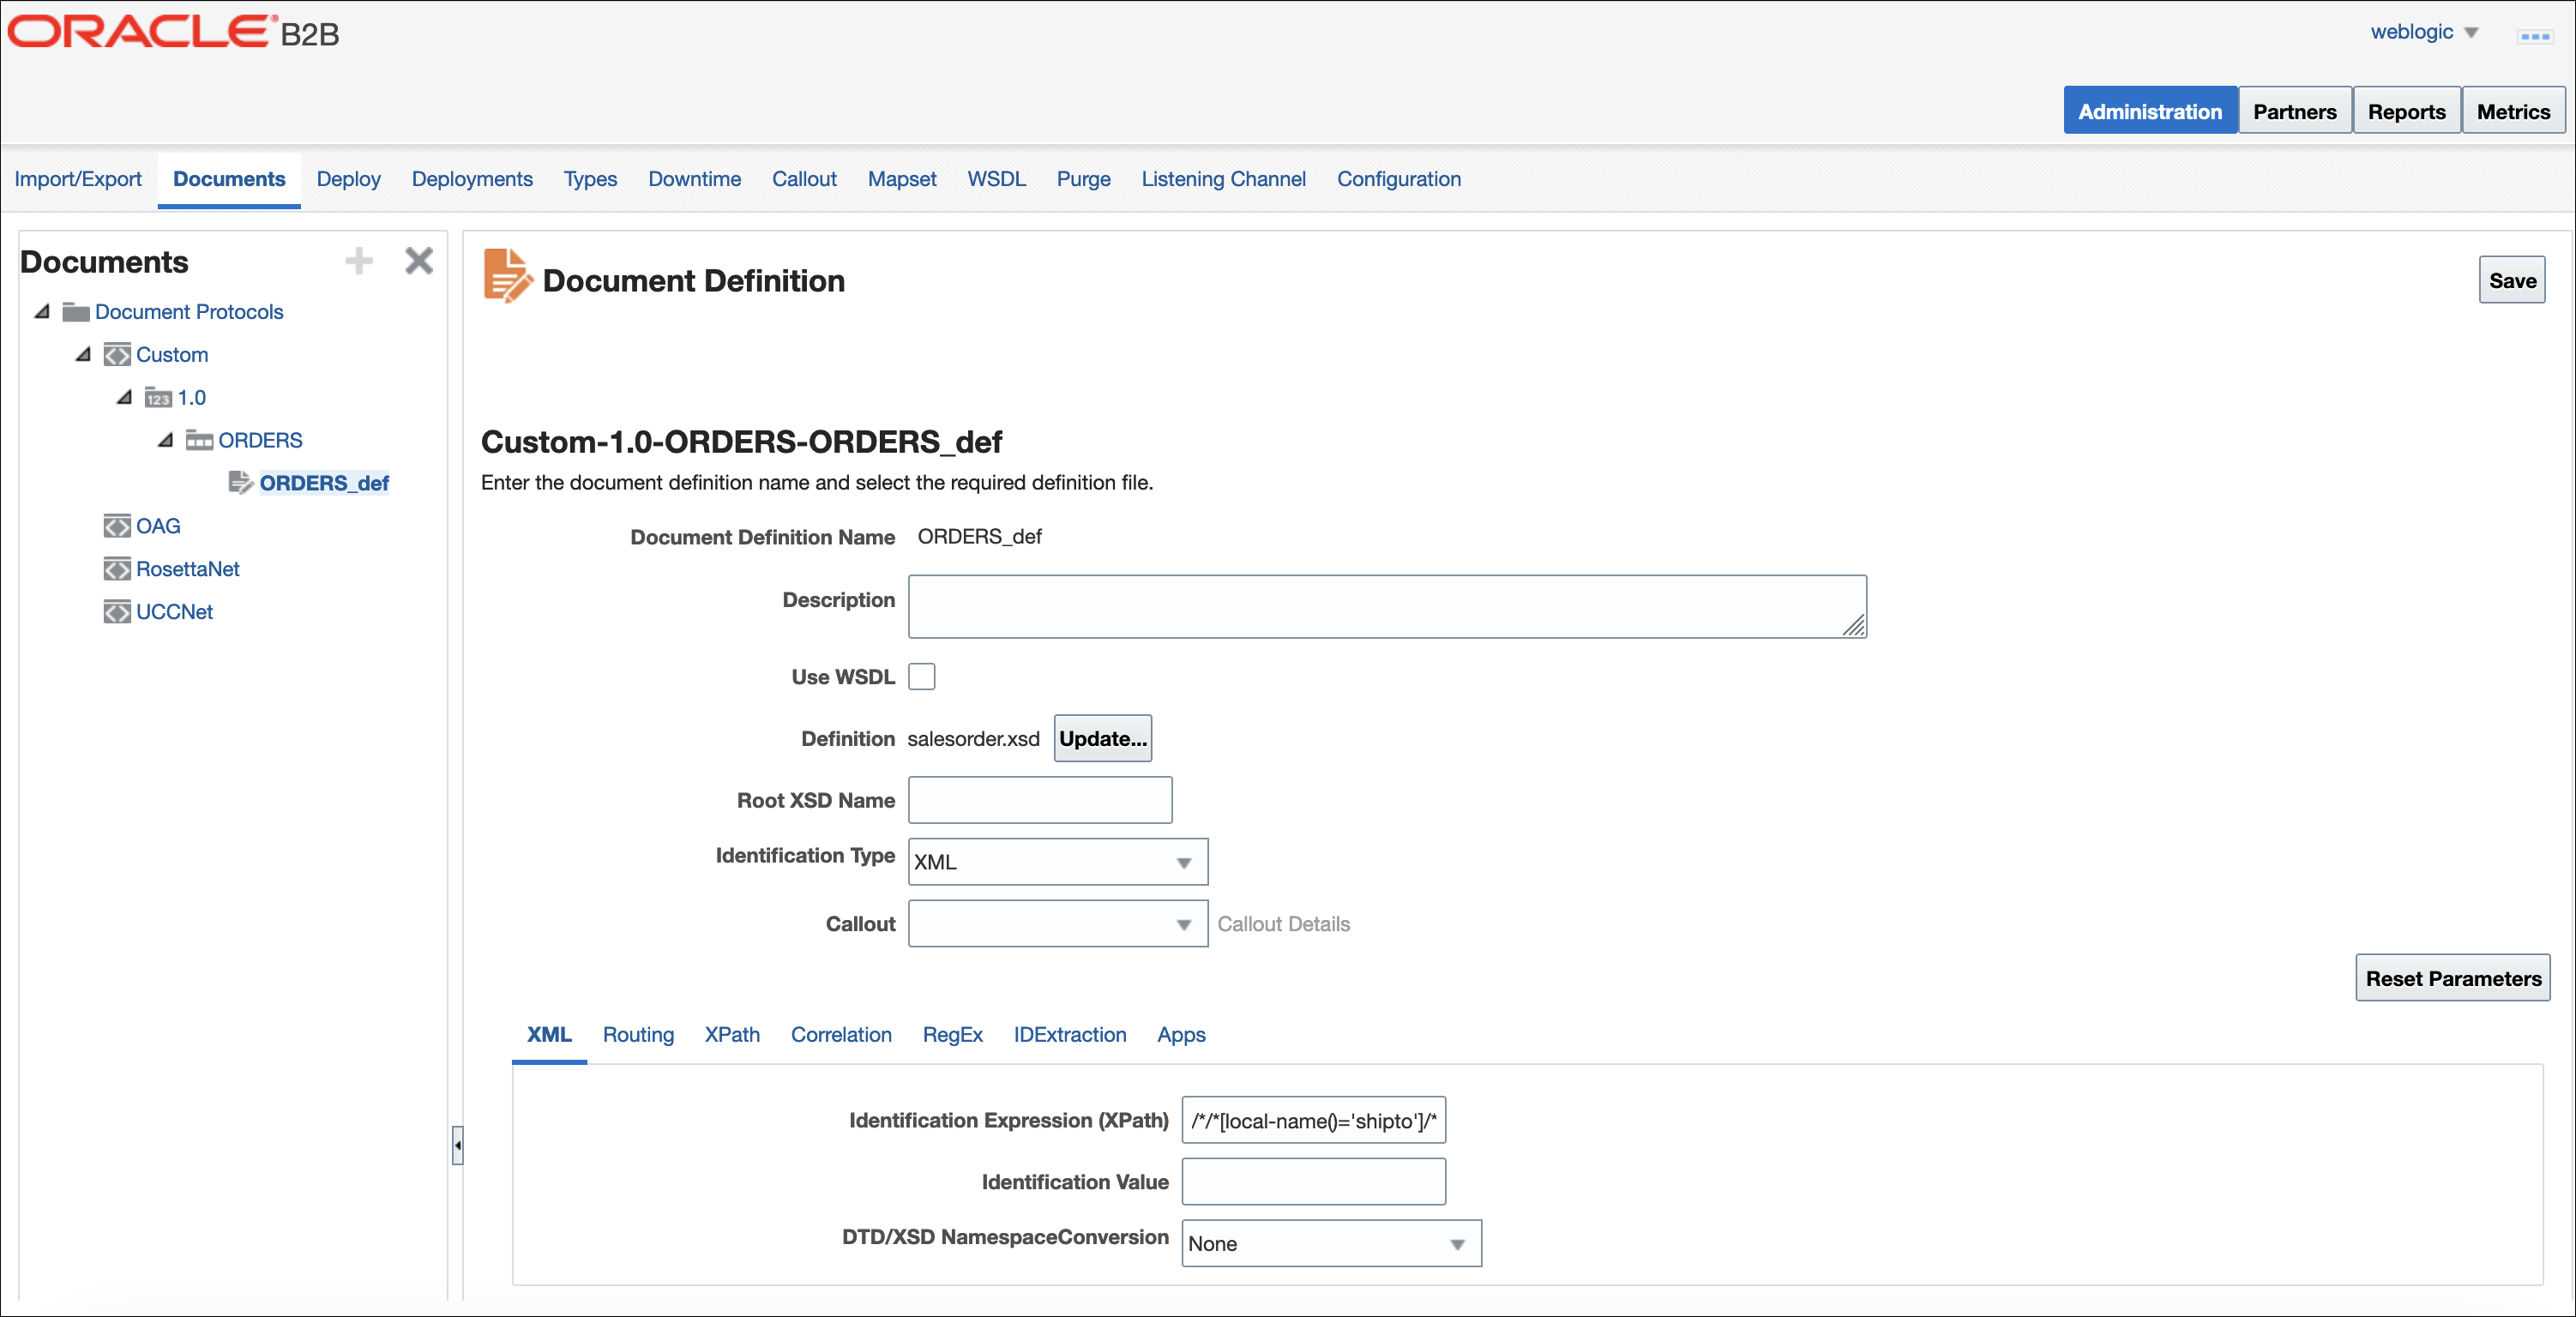Open the Deployments tab
This screenshot has width=2576, height=1317.
point(472,179)
